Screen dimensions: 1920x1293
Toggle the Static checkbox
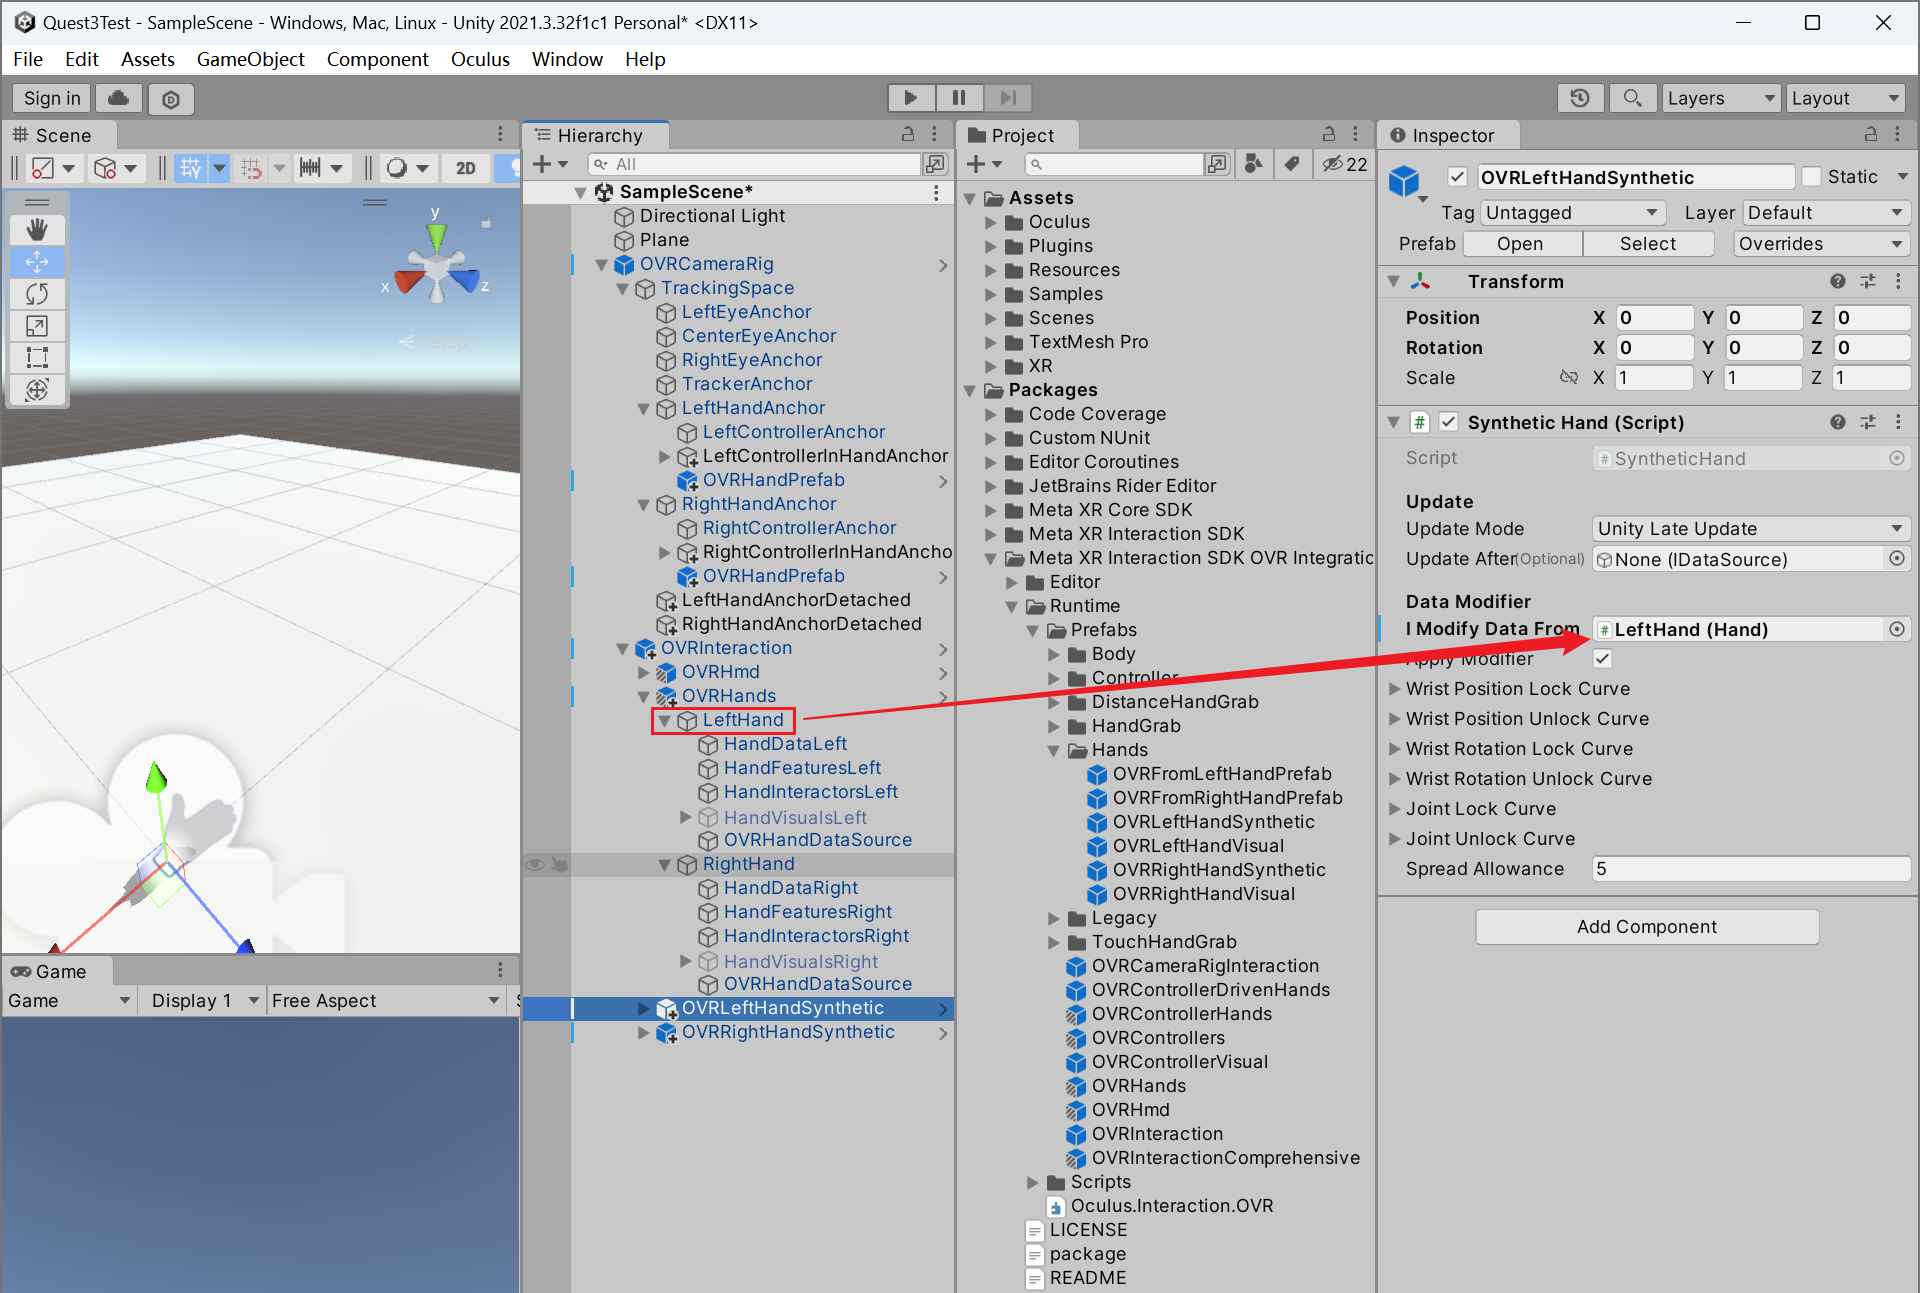pos(1812,177)
